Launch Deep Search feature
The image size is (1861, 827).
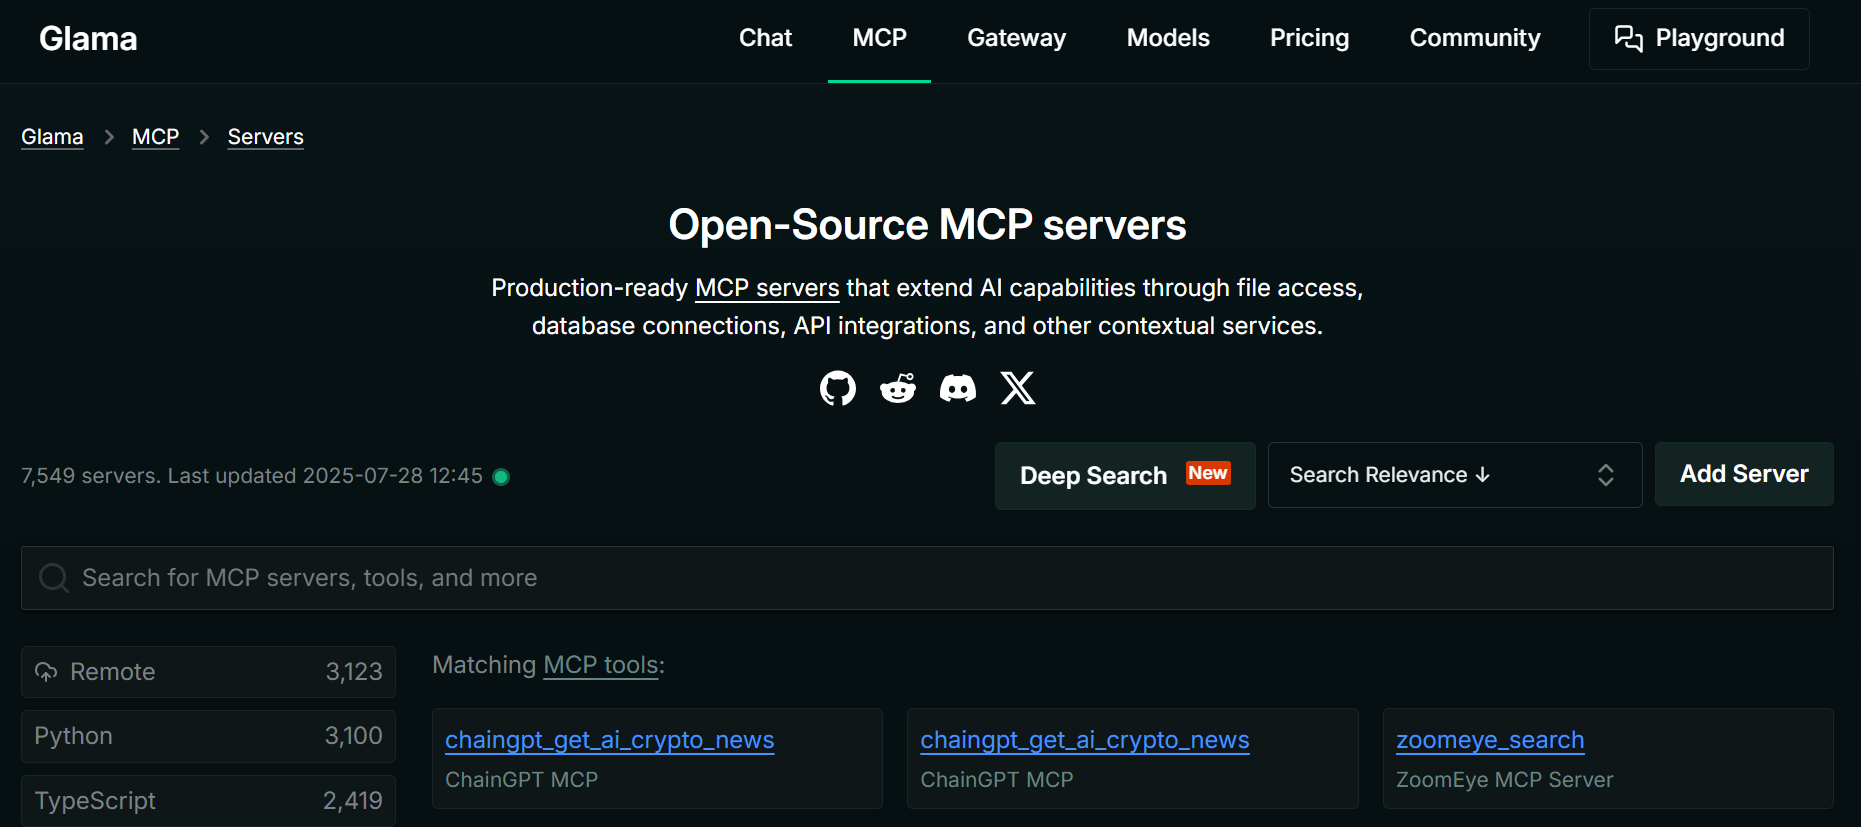tap(1124, 476)
